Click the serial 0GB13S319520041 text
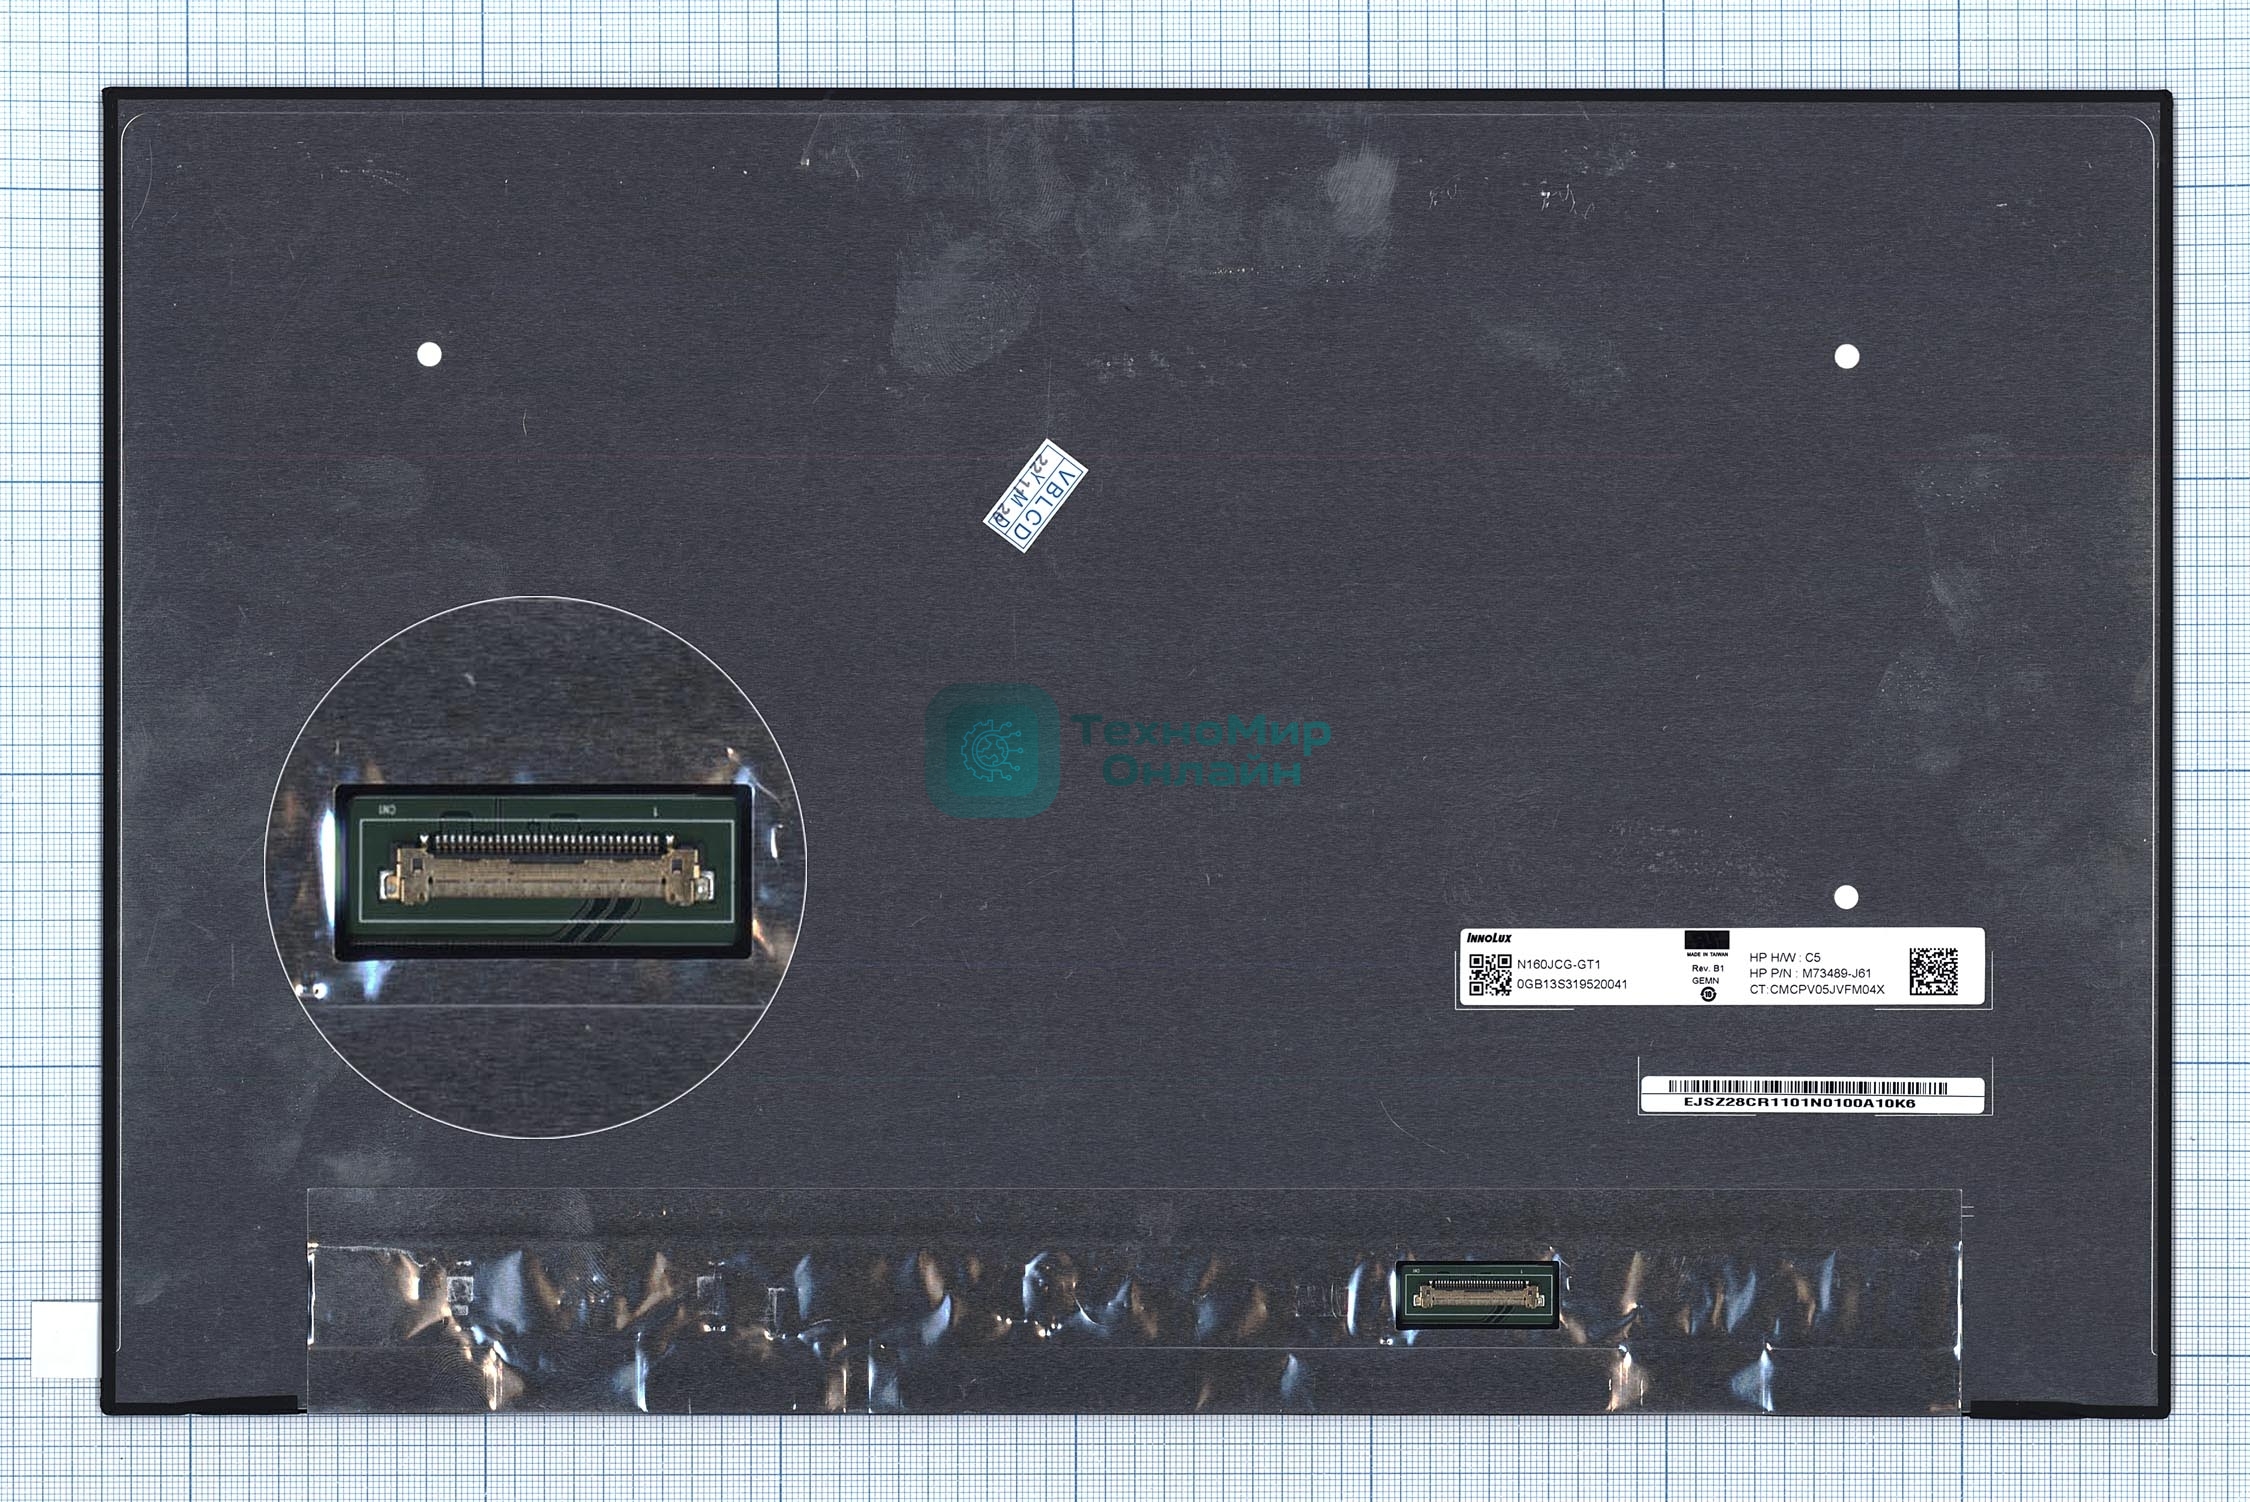2250x1502 pixels. 1571,984
